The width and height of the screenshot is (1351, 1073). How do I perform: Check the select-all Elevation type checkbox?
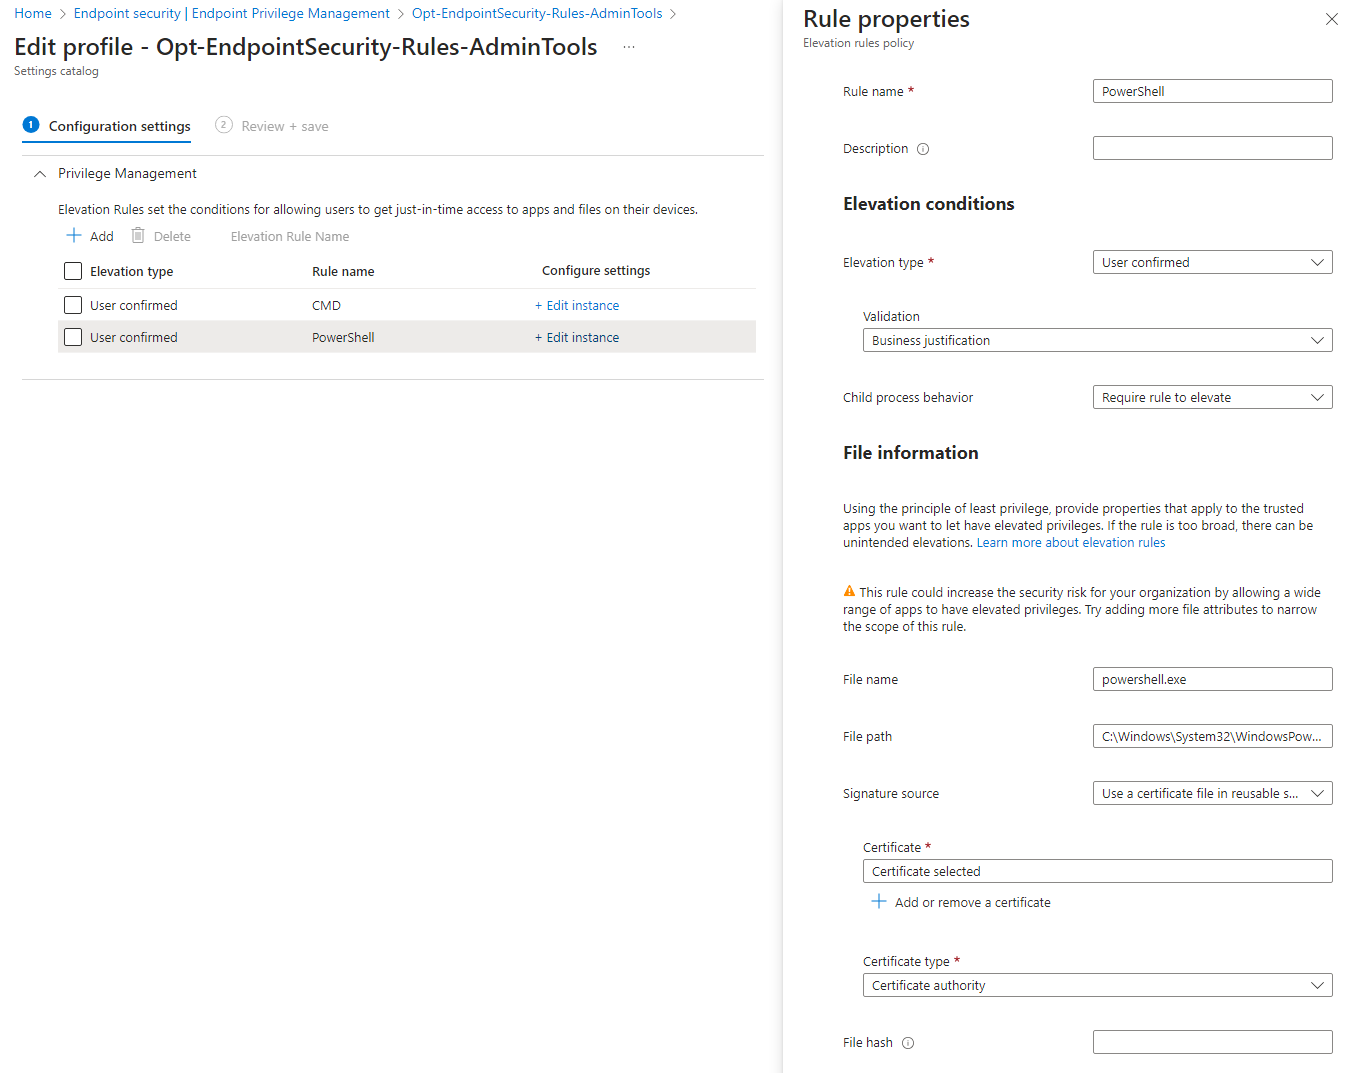tap(72, 270)
